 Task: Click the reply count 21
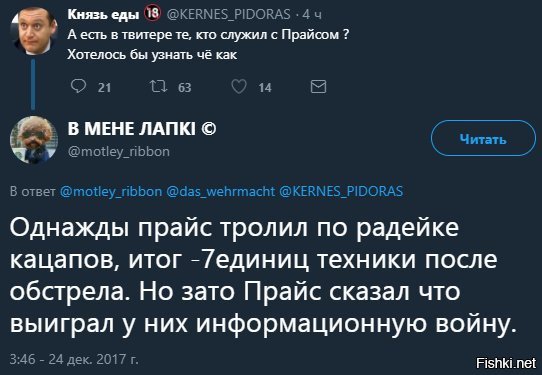click(104, 87)
